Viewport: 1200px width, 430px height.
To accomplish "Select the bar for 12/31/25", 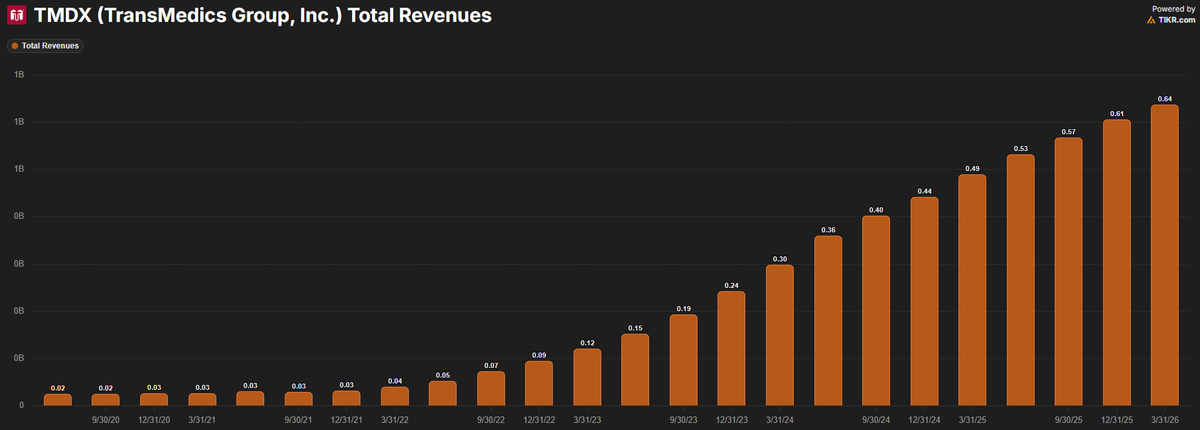I will point(1117,262).
